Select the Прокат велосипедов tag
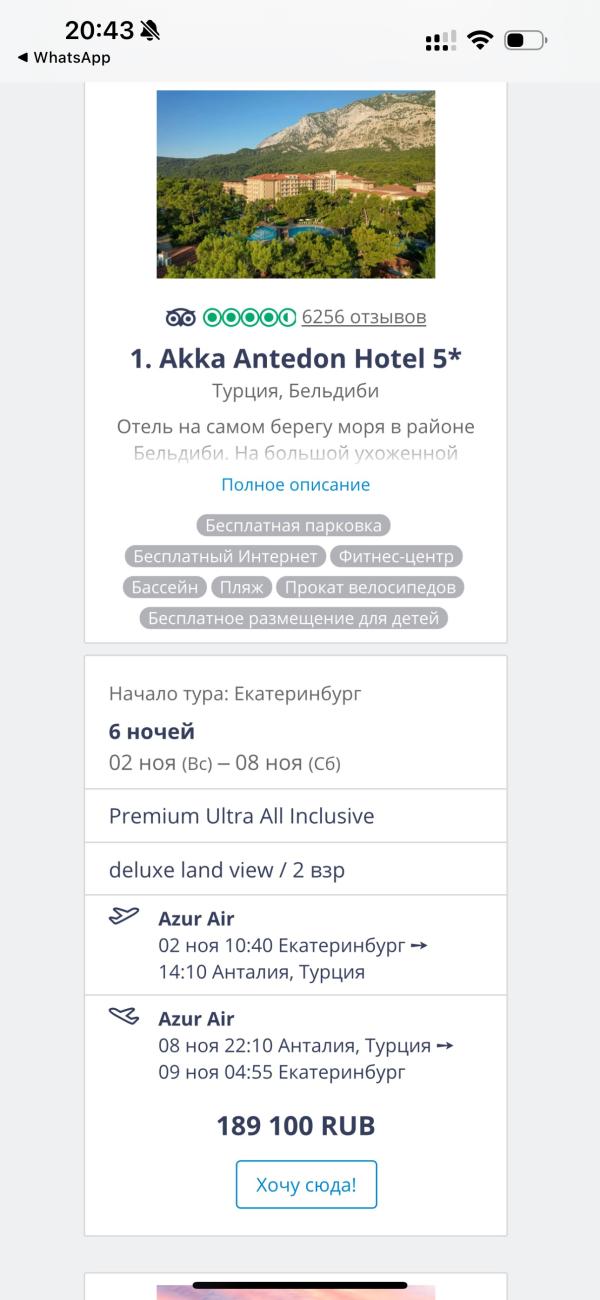600x1300 pixels. click(x=371, y=587)
